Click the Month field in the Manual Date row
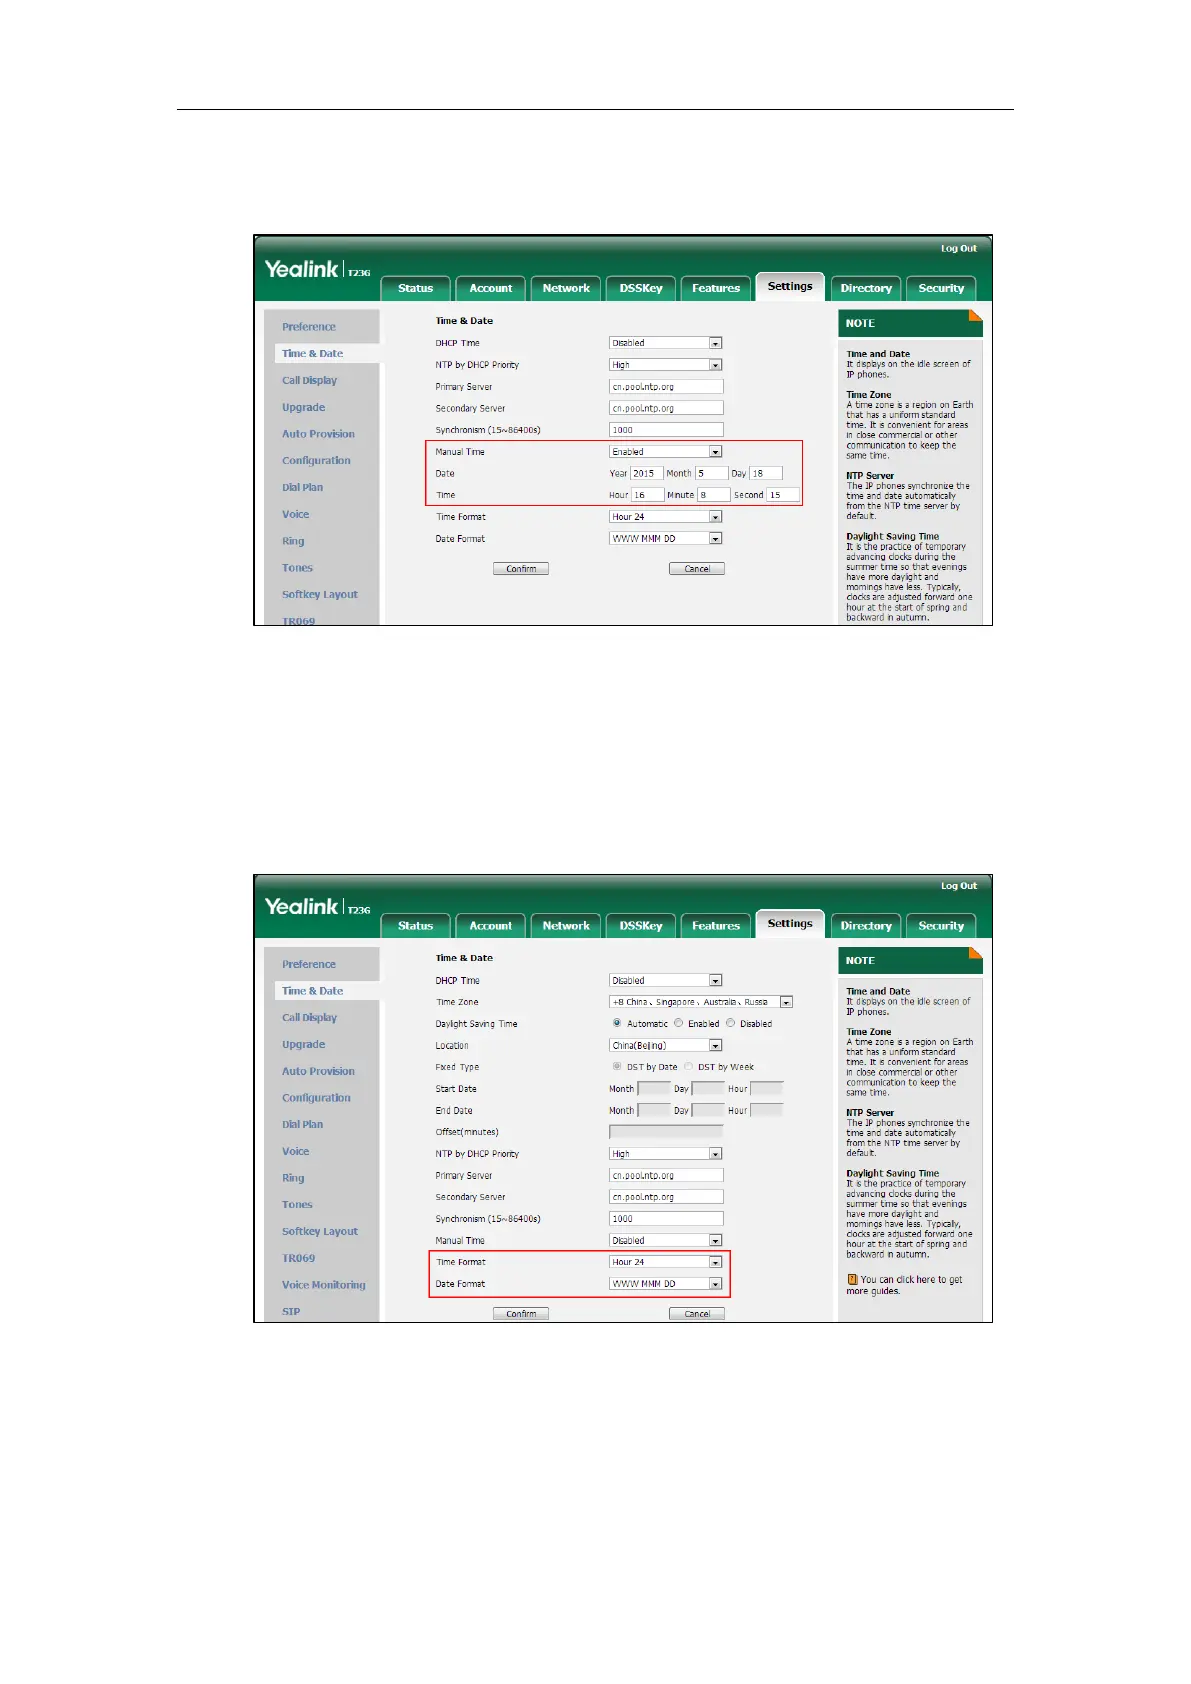 (712, 474)
